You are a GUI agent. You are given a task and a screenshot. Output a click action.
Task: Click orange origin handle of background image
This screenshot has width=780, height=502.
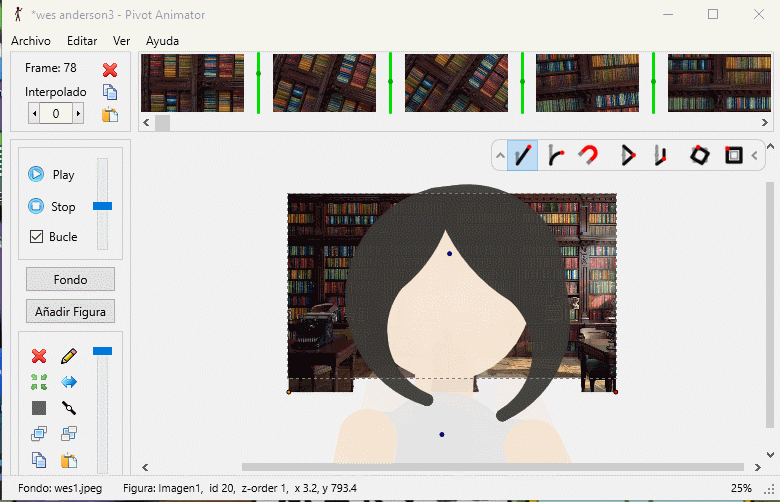pos(289,393)
